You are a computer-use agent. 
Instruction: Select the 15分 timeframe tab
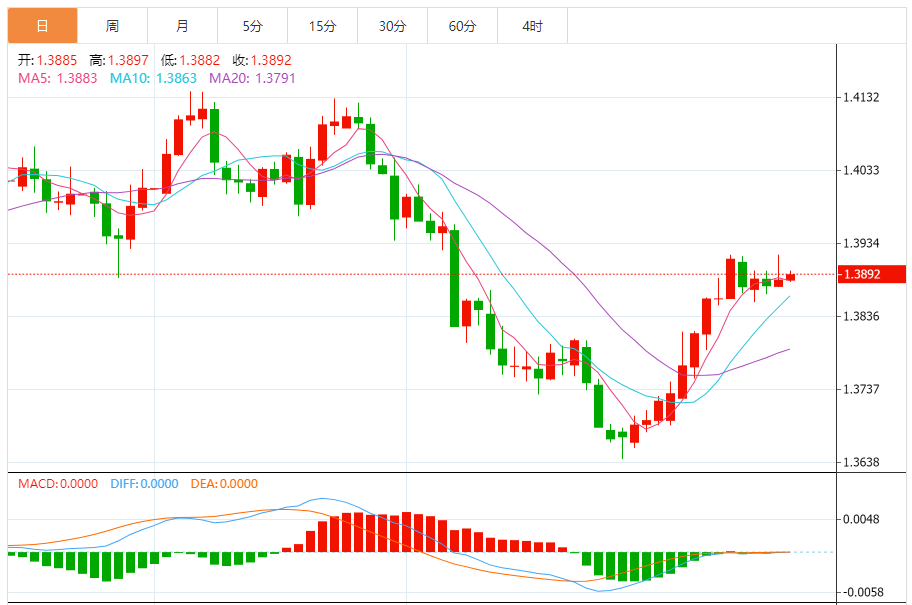[322, 26]
